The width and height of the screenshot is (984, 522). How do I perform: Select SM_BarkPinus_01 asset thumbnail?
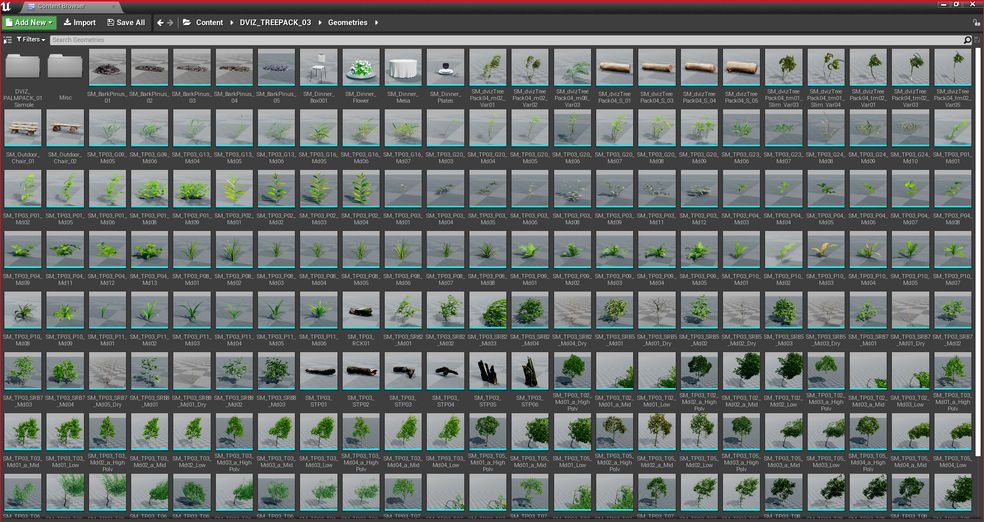point(107,67)
